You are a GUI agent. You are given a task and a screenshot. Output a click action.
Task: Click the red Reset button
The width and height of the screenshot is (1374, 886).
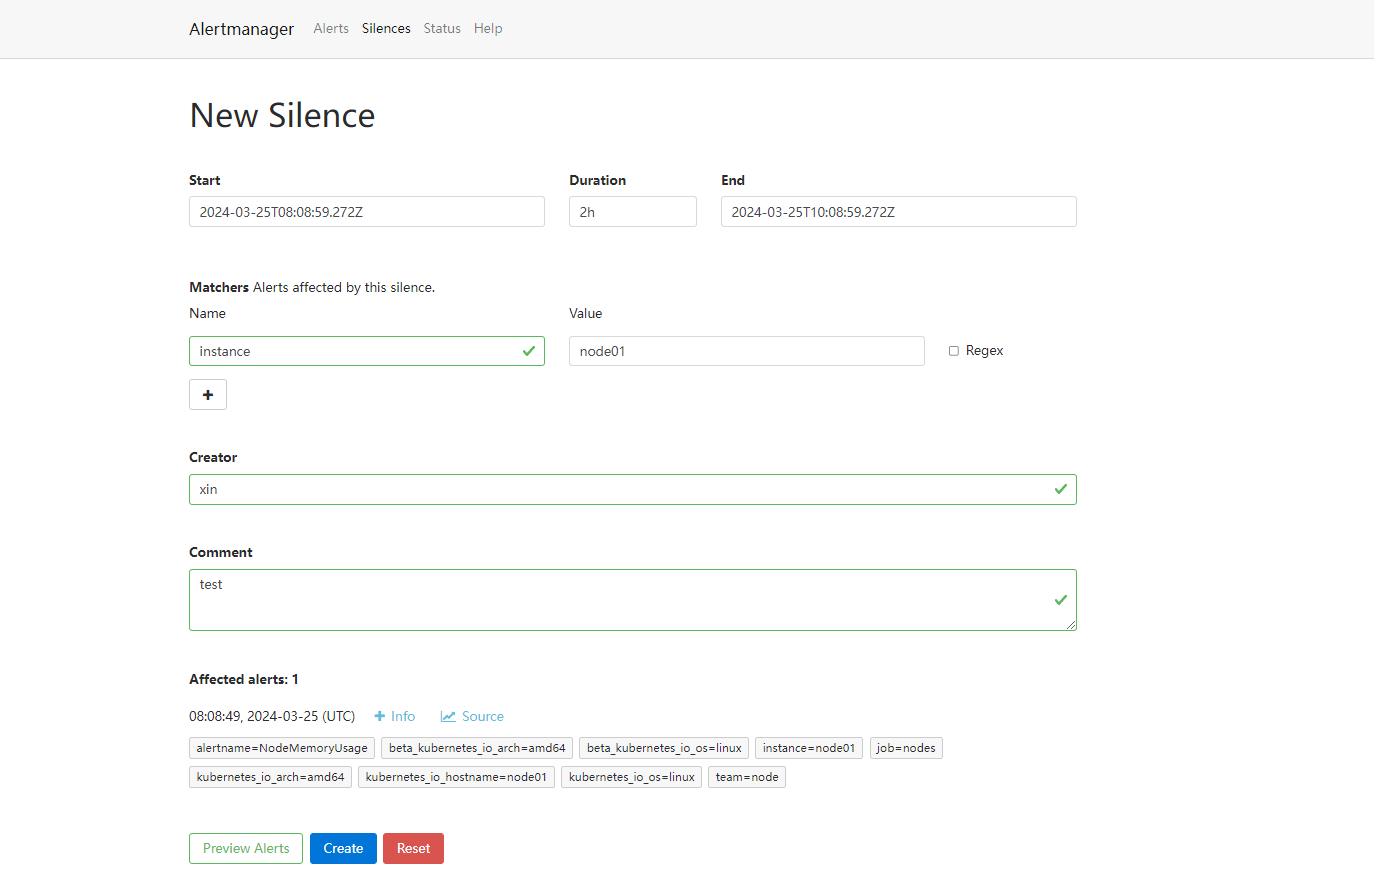tap(413, 848)
